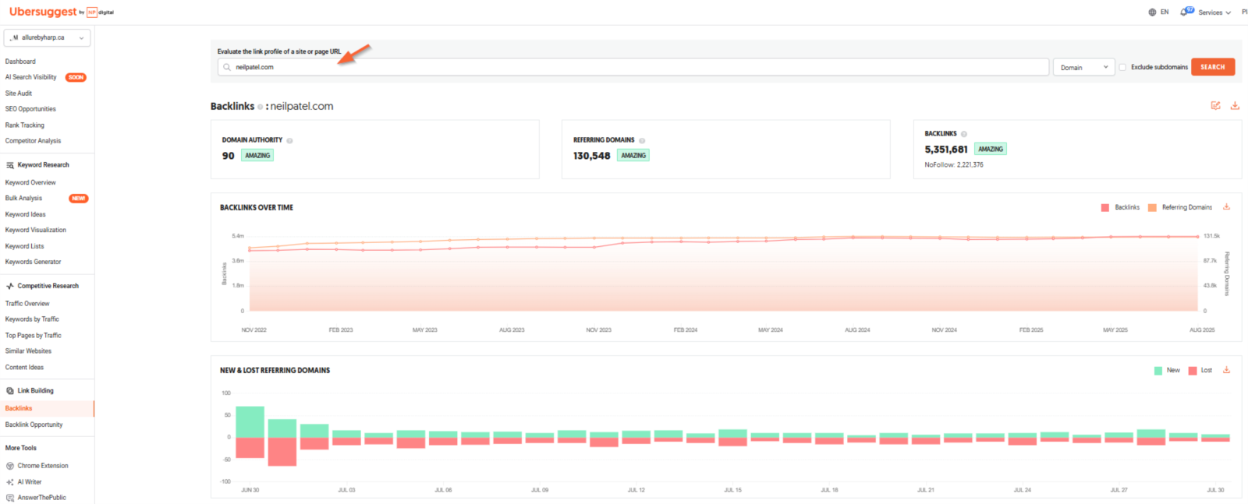Click the Referring Domains info icon
This screenshot has height=504, width=1248.
[x=642, y=141]
